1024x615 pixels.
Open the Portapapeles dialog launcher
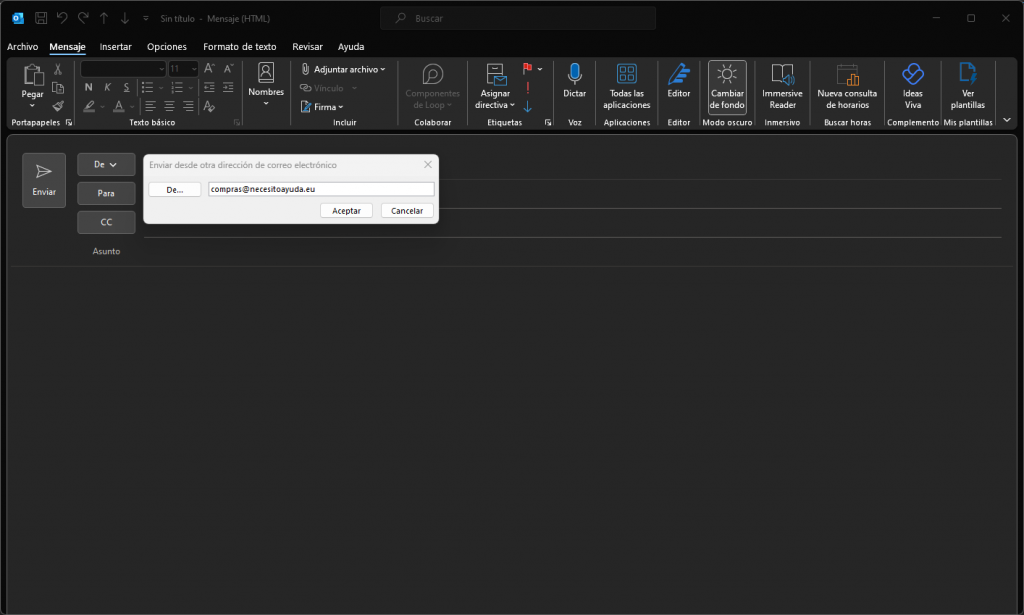click(x=69, y=122)
